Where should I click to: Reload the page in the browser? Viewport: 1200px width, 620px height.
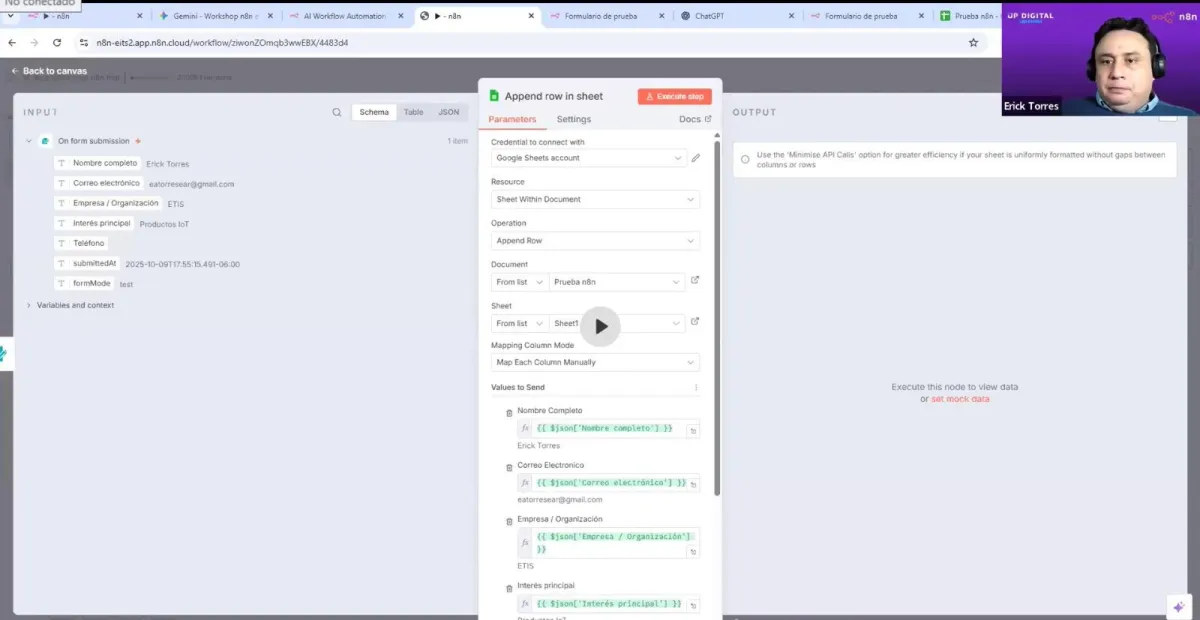pos(57,43)
